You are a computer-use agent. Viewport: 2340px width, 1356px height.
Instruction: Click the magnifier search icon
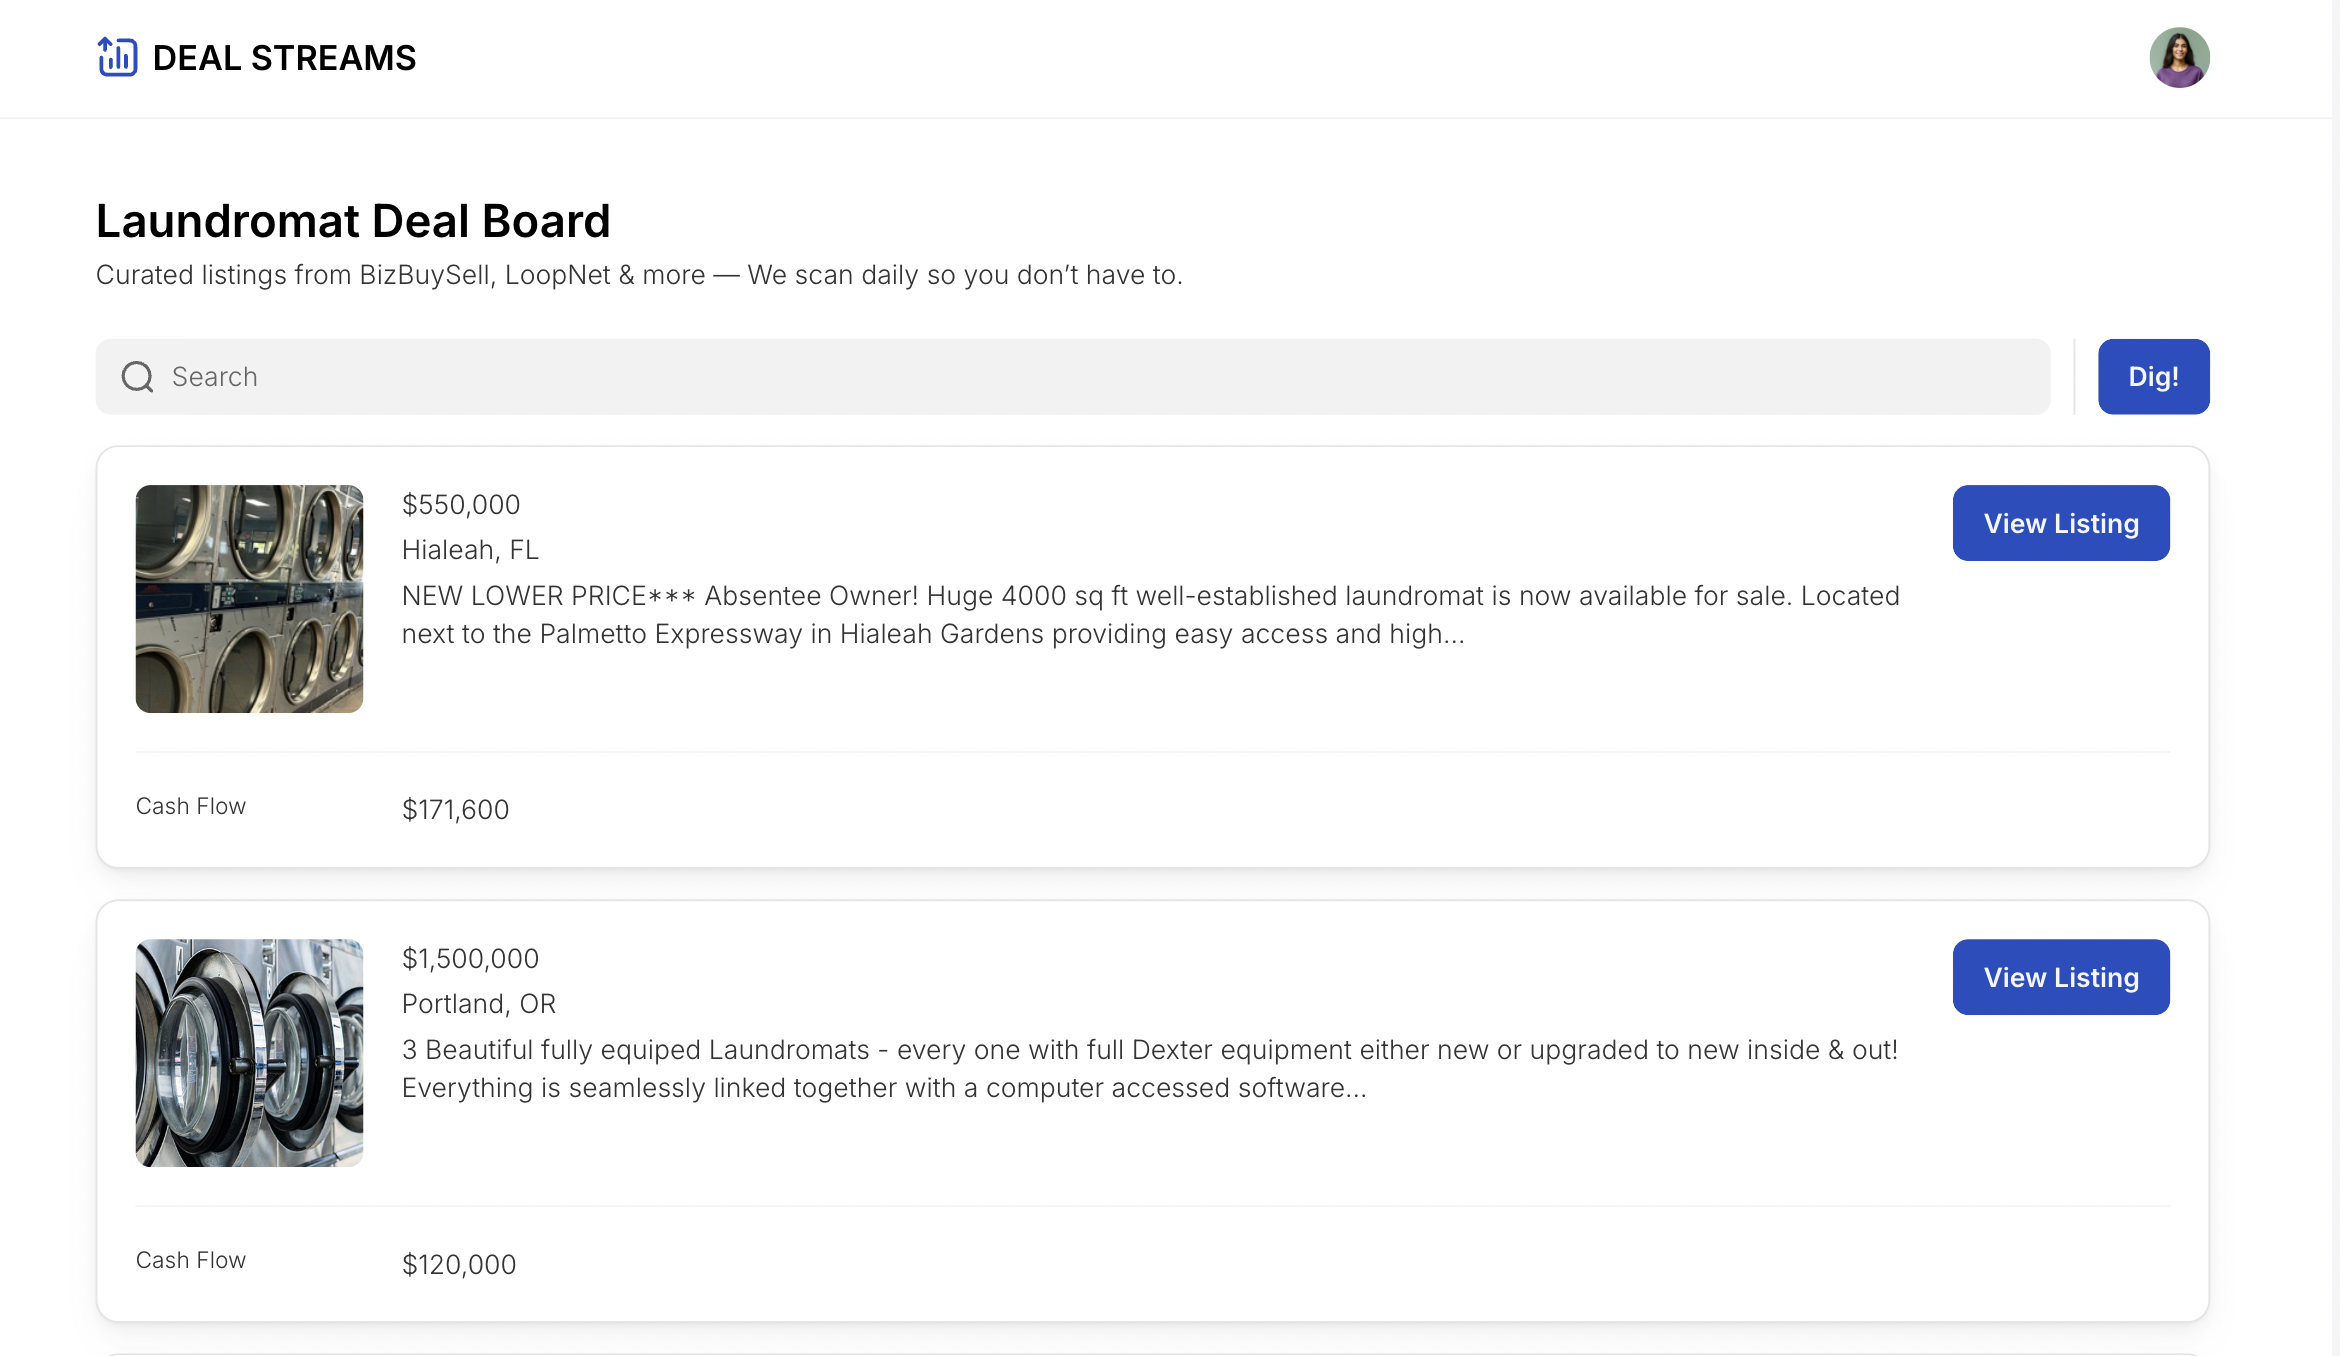coord(137,377)
